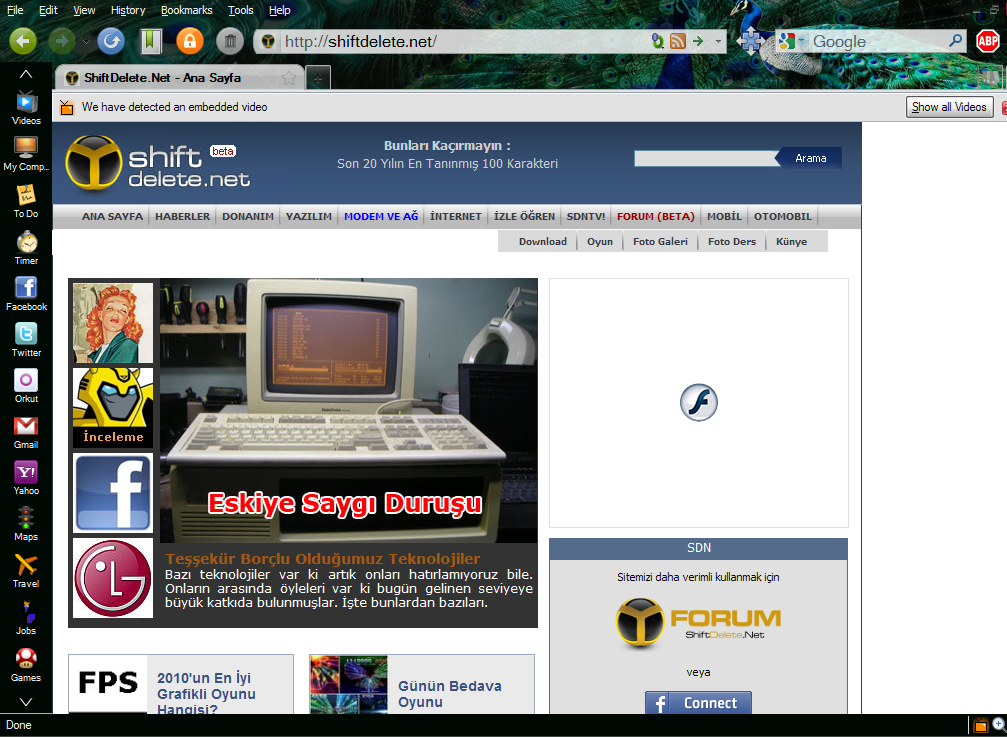The height and width of the screenshot is (737, 1007).
Task: Open Jobs from the sidebar
Action: click(x=26, y=618)
